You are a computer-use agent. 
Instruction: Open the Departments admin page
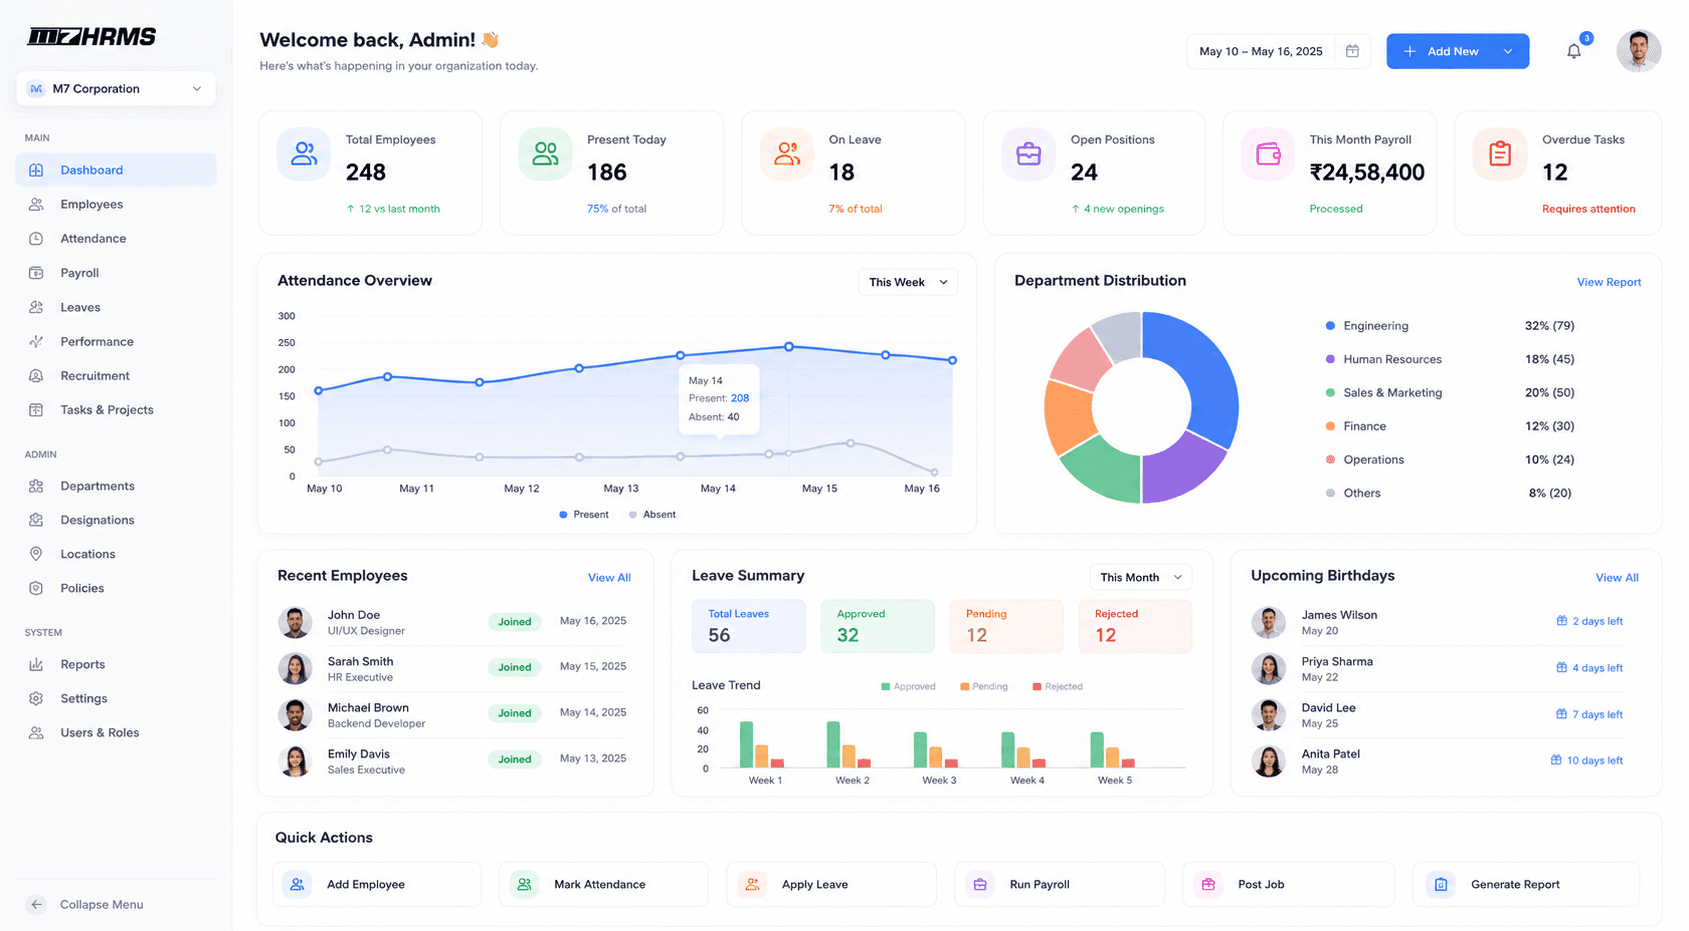pos(116,486)
